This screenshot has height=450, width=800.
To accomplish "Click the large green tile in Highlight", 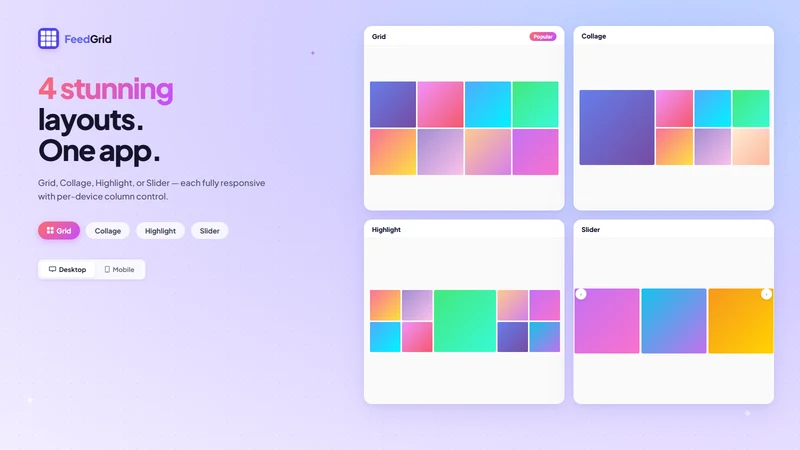I will (x=465, y=321).
